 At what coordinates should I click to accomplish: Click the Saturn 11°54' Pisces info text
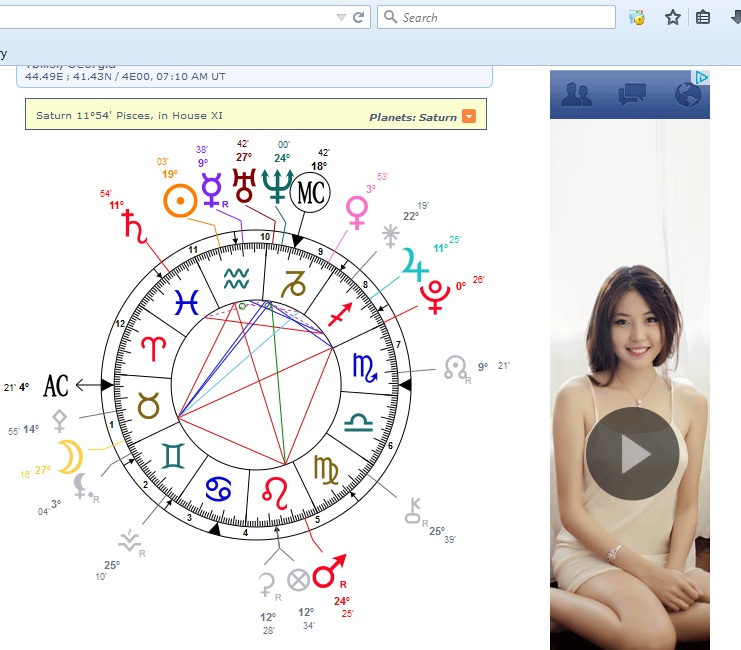coord(129,116)
